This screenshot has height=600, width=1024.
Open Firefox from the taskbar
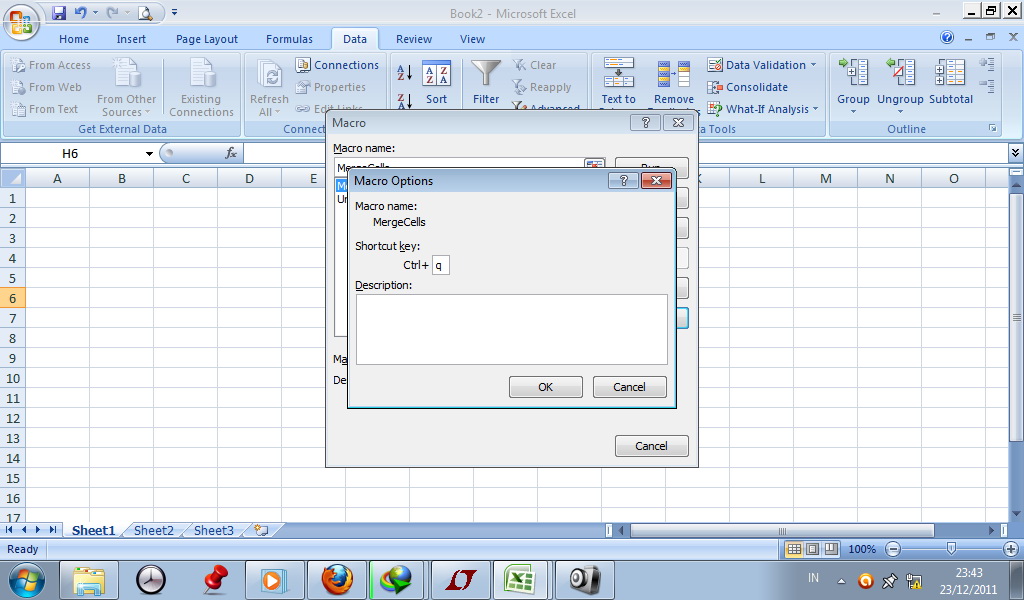[337, 580]
